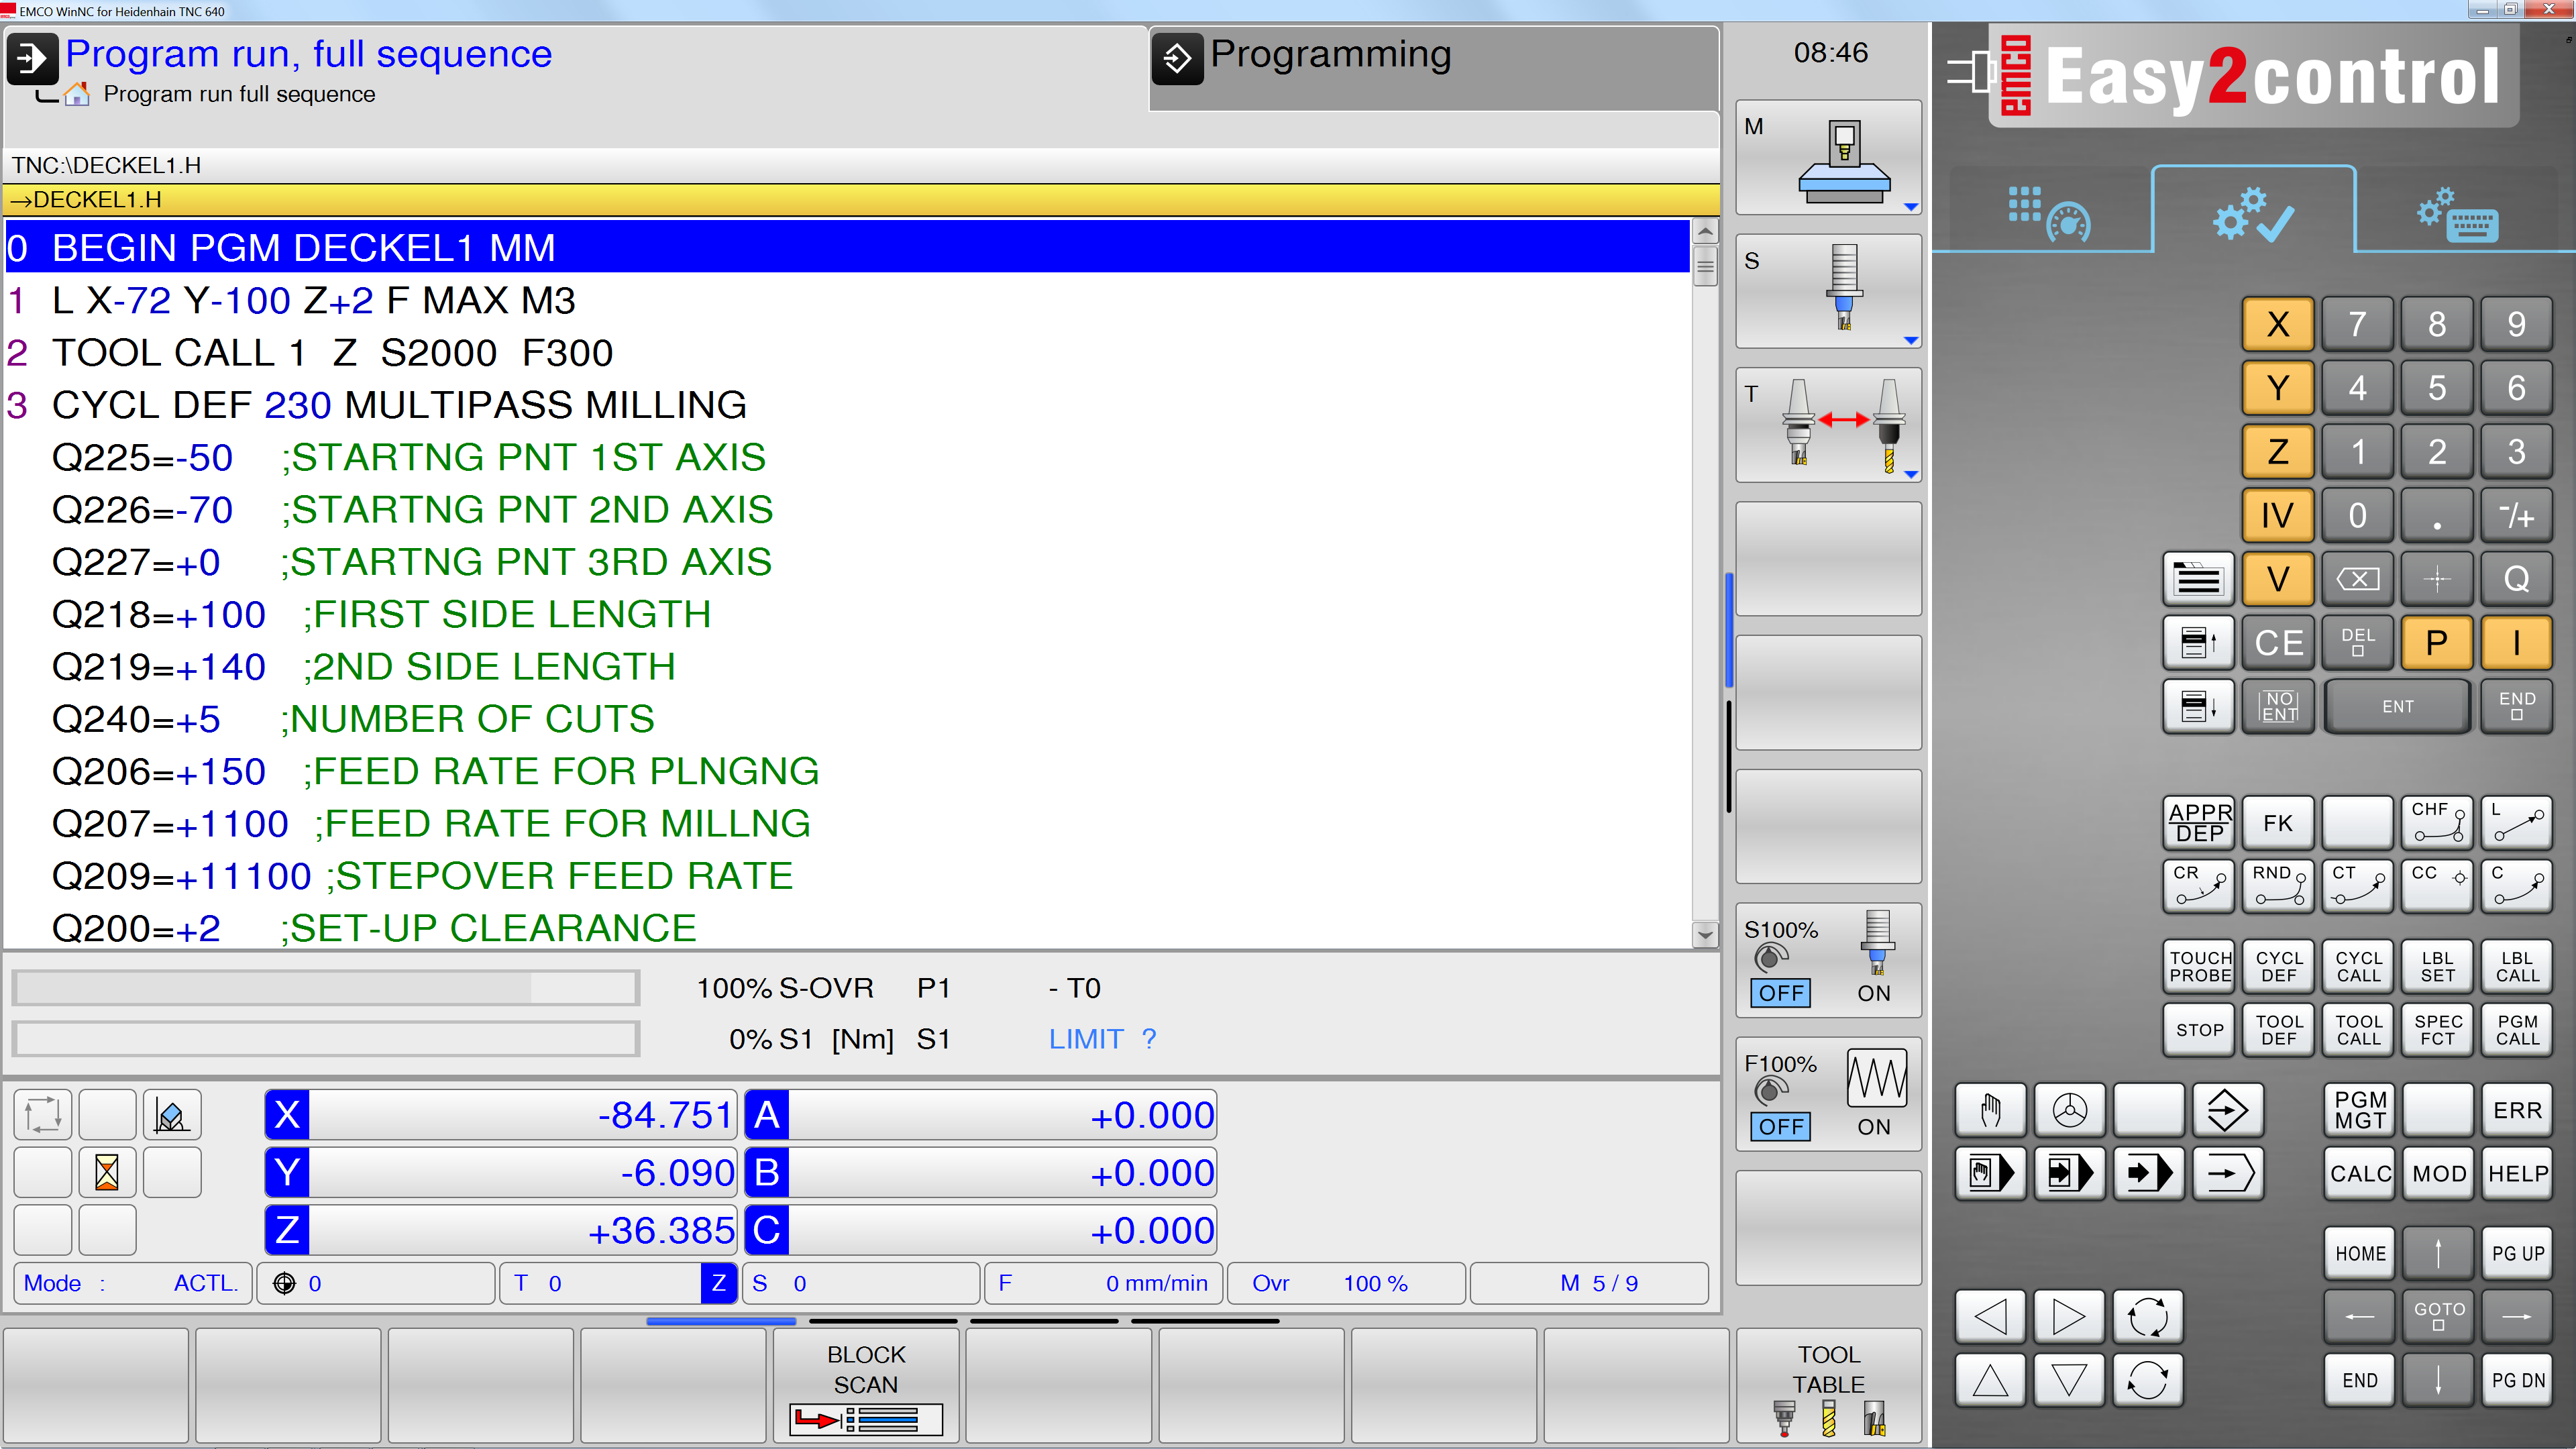
Task: Click the TOOL TABLE softkey
Action: pos(1828,1385)
